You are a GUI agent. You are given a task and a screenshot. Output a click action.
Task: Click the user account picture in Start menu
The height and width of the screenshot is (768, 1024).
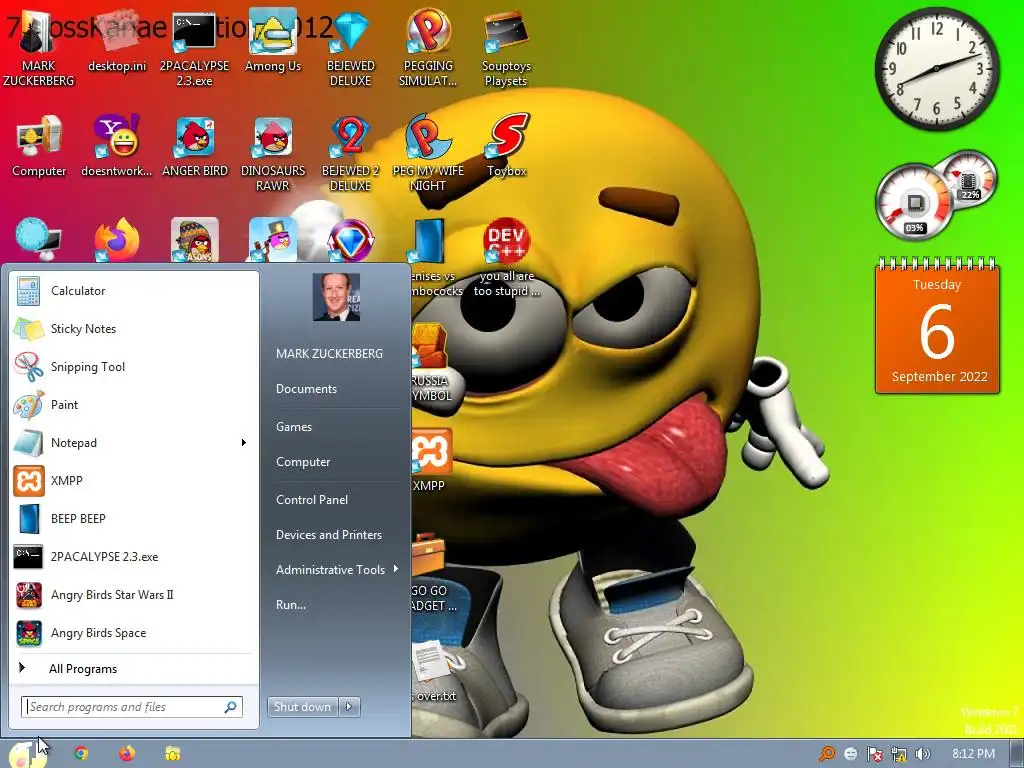click(336, 296)
